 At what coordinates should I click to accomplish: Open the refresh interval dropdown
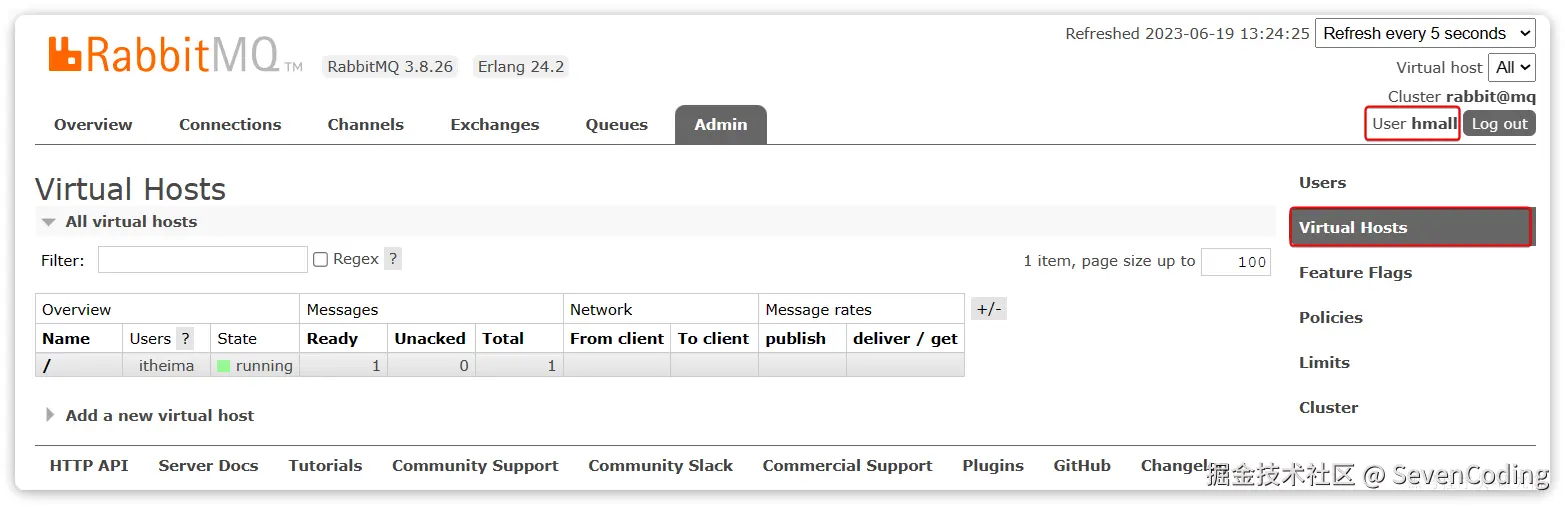[1425, 33]
